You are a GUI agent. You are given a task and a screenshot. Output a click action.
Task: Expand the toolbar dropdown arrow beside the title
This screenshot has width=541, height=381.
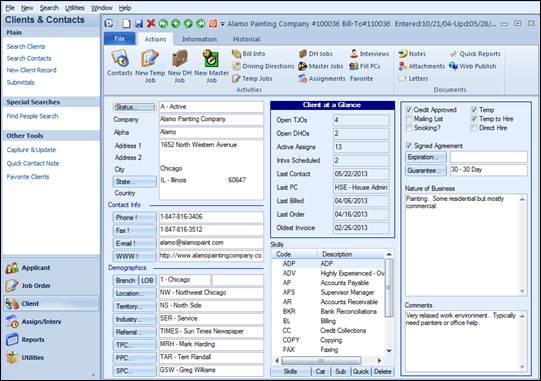[223, 24]
